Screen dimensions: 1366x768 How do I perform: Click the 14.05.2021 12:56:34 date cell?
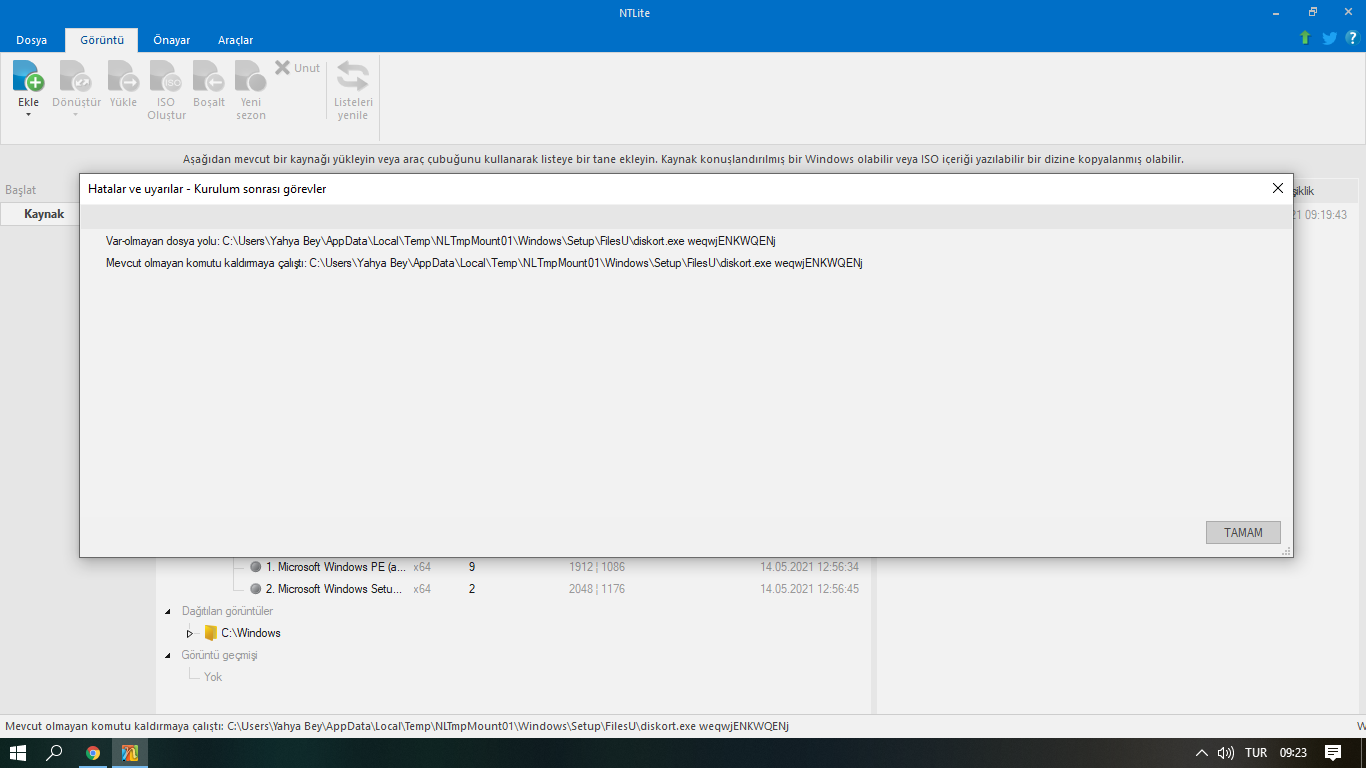point(809,567)
